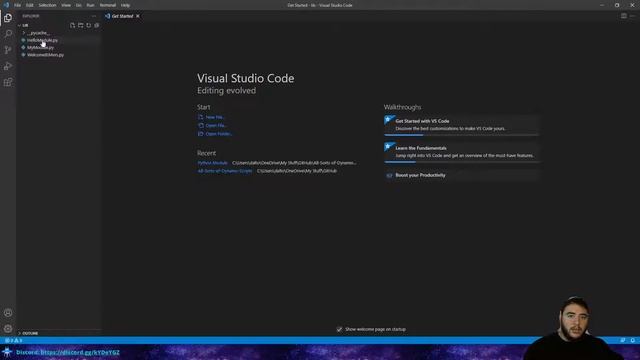Click New File icon in Explorer header
Screen dimensions: 640x360
pyautogui.click(x=73, y=25)
